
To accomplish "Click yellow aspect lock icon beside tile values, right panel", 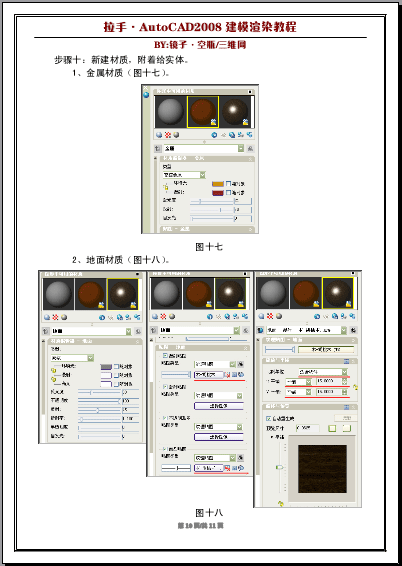I will (355, 387).
